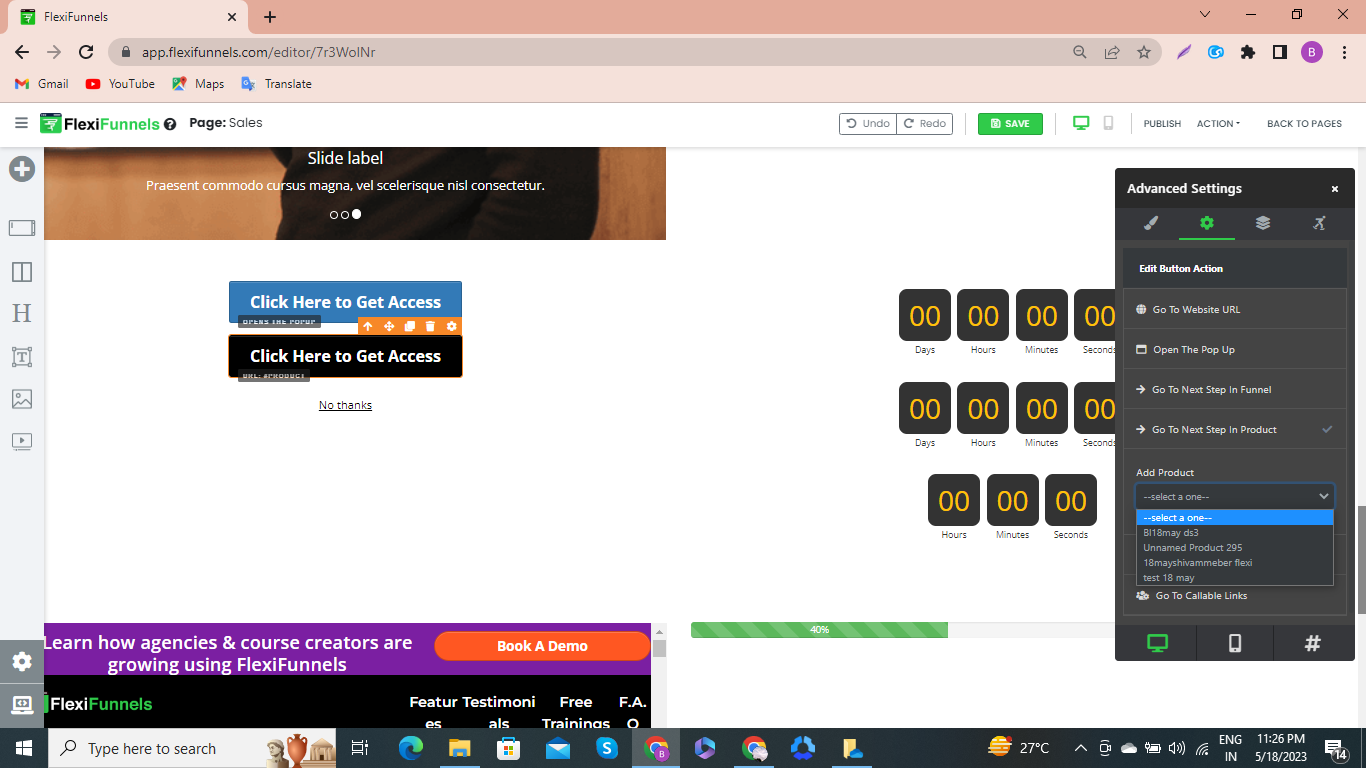Click the monitor preview icon at sidebar bottom
This screenshot has height=768, width=1366.
22,705
